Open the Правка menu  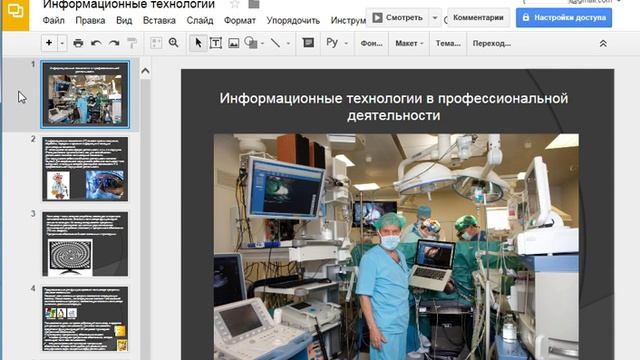(90, 20)
